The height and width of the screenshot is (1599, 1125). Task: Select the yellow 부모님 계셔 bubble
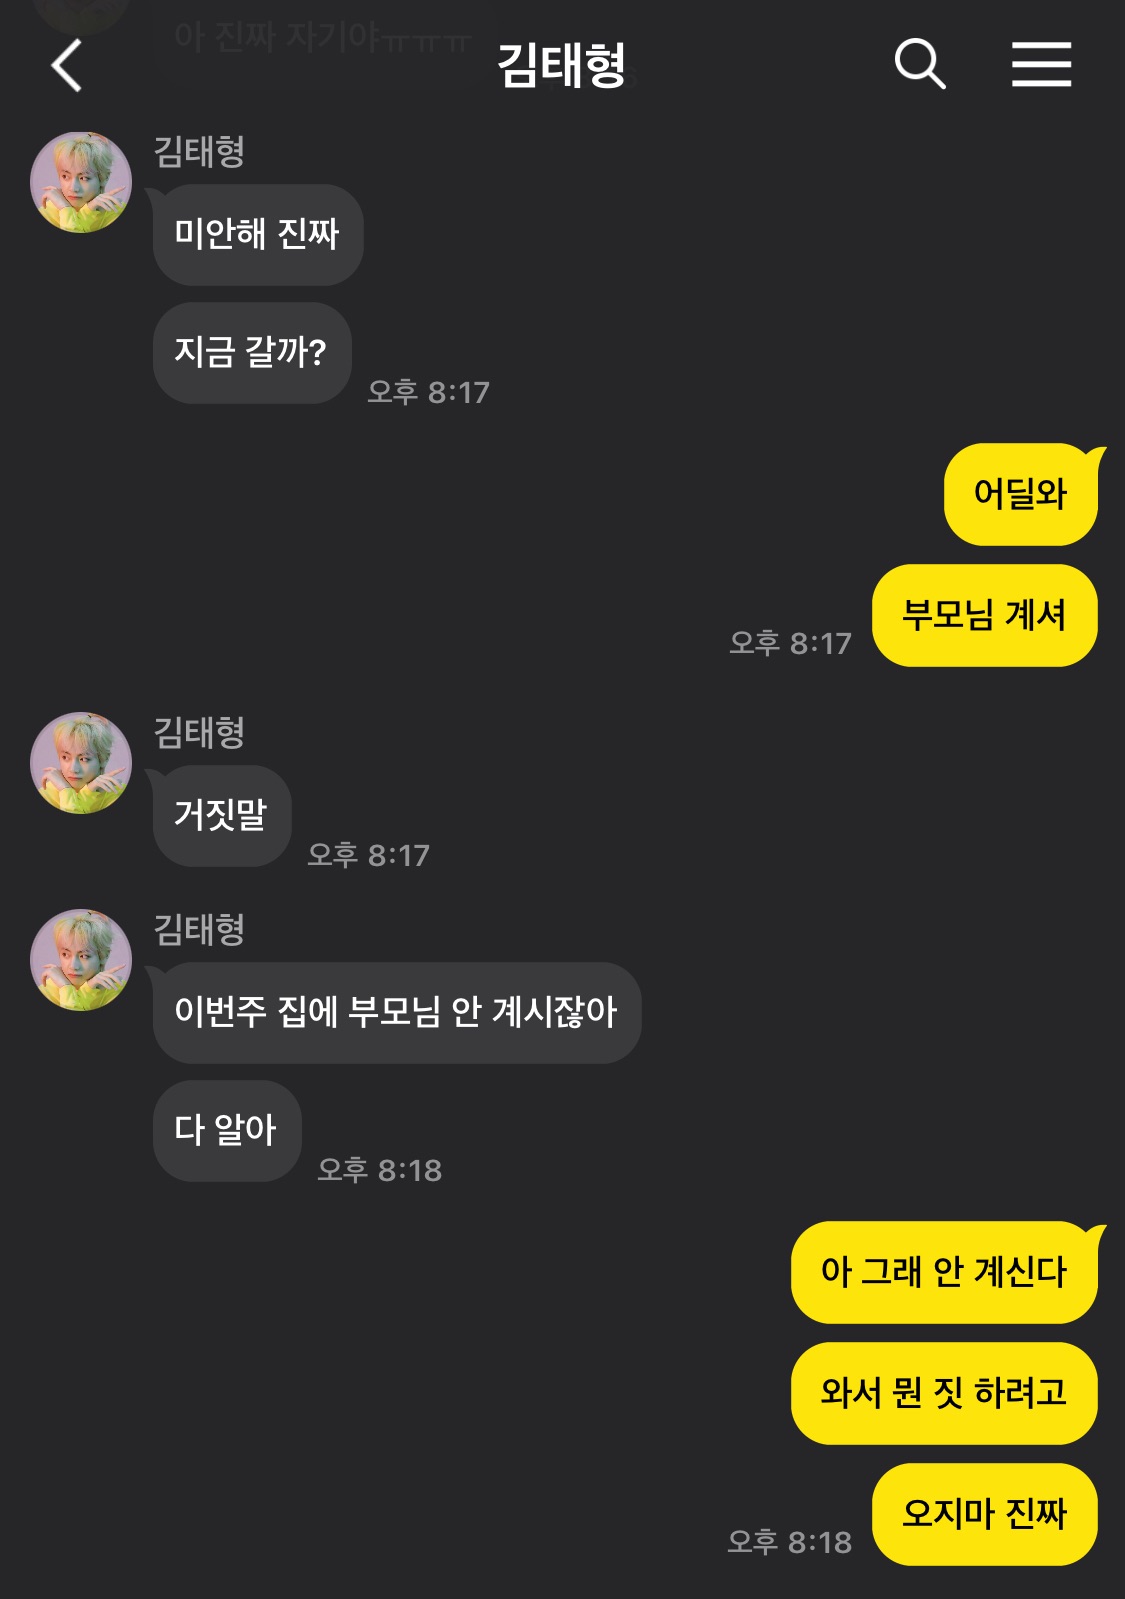(x=985, y=615)
